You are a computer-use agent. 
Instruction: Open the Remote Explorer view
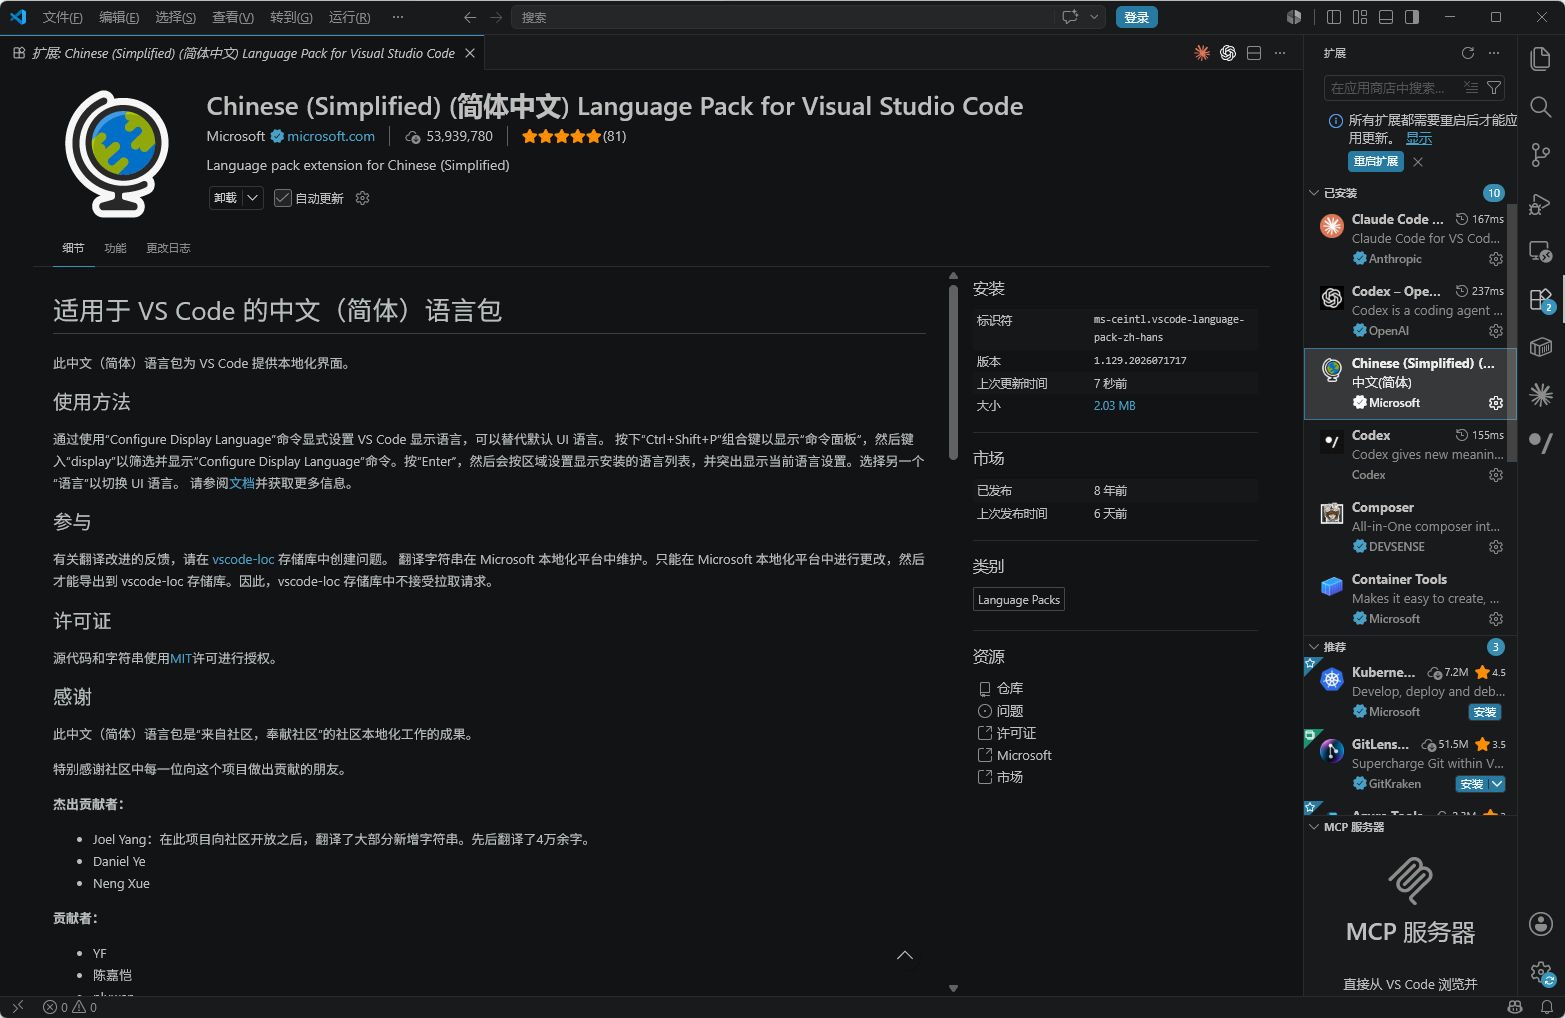1541,251
